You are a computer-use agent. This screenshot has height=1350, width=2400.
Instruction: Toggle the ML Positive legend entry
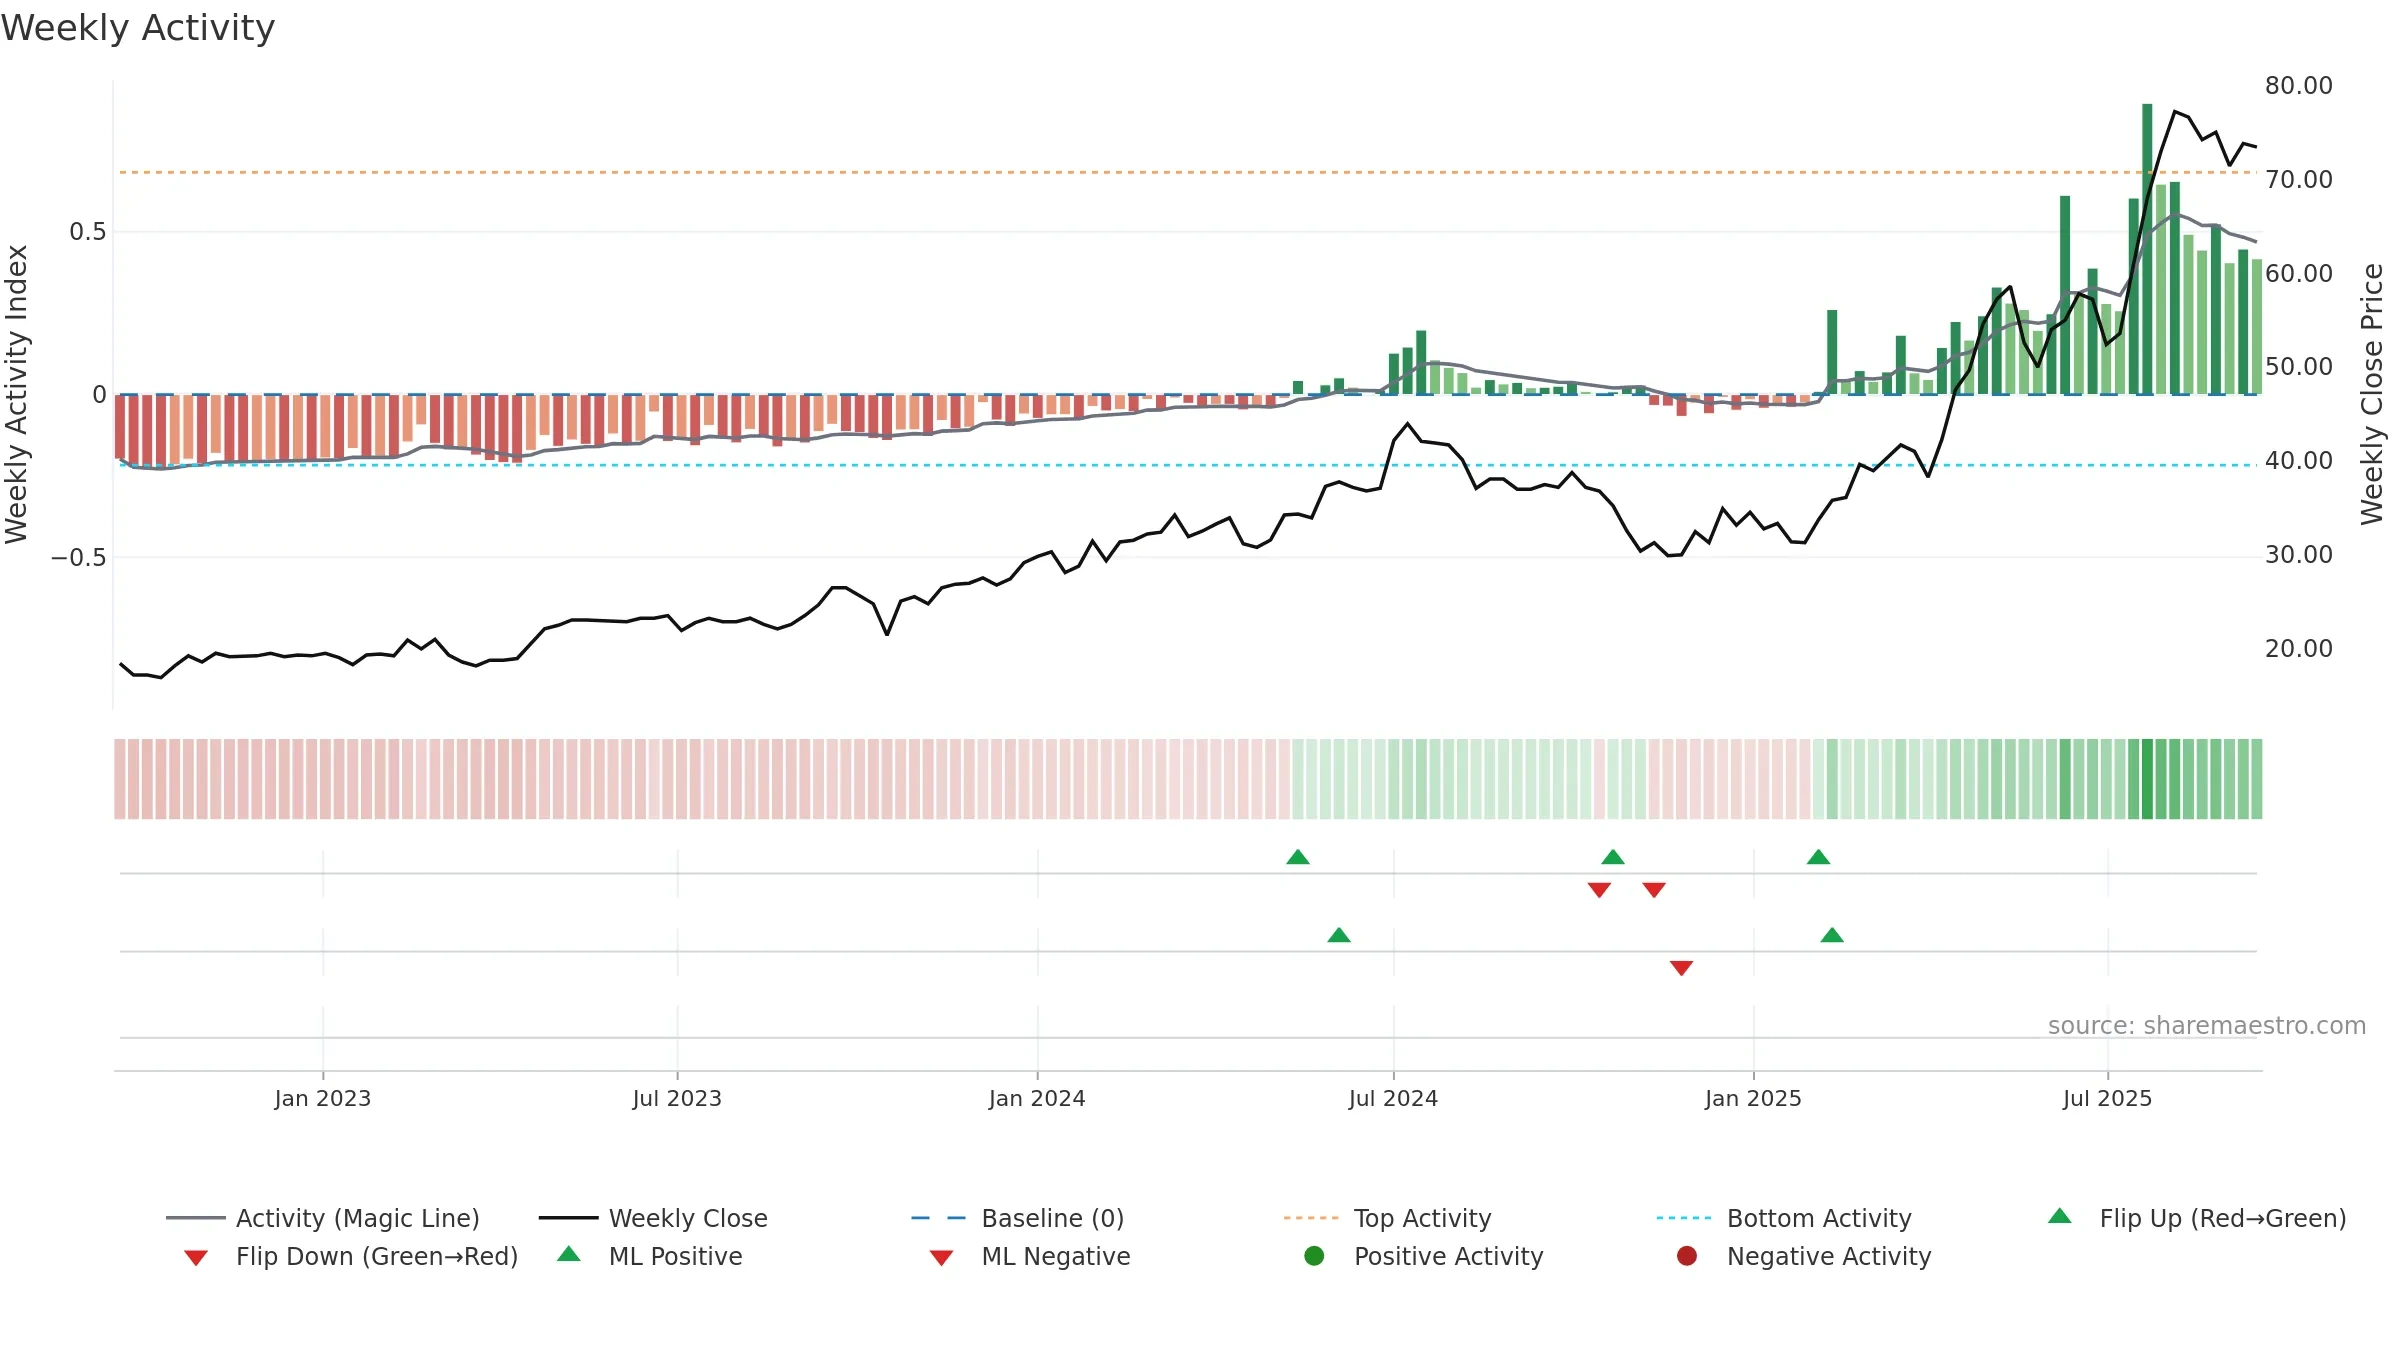click(650, 1256)
